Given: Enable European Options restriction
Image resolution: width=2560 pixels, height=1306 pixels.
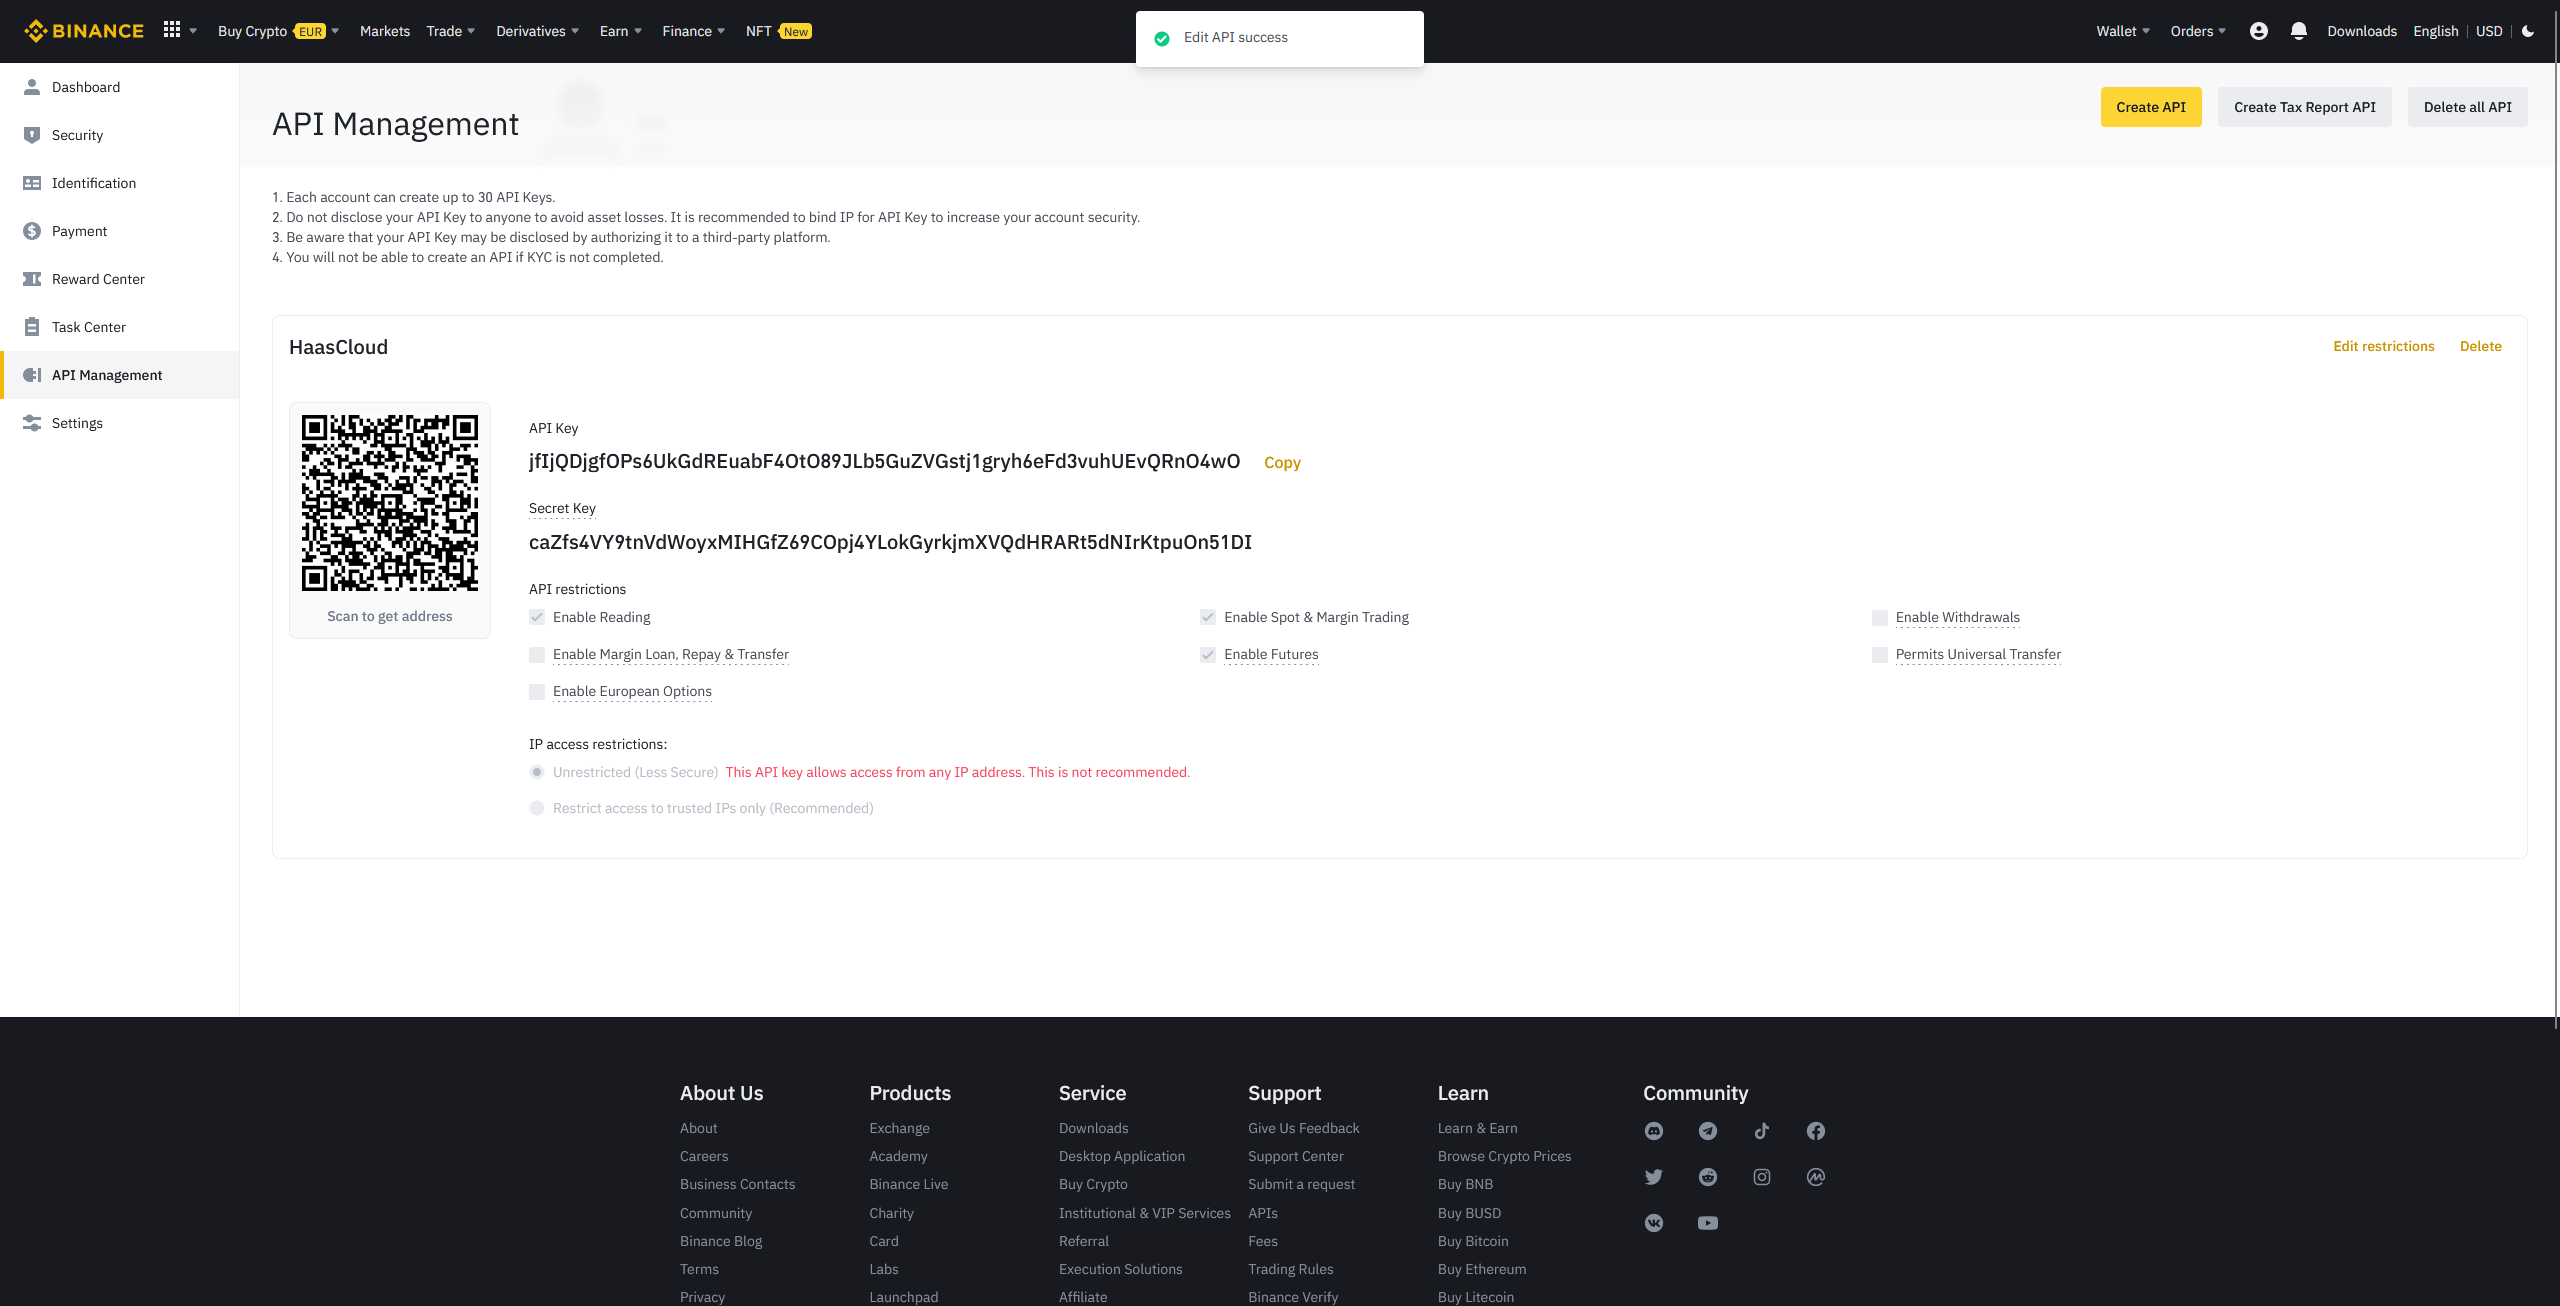Looking at the screenshot, I should 537,691.
